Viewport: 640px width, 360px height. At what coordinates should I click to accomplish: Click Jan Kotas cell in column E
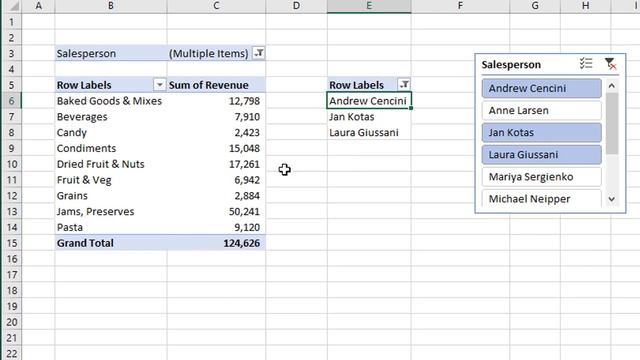pos(369,117)
